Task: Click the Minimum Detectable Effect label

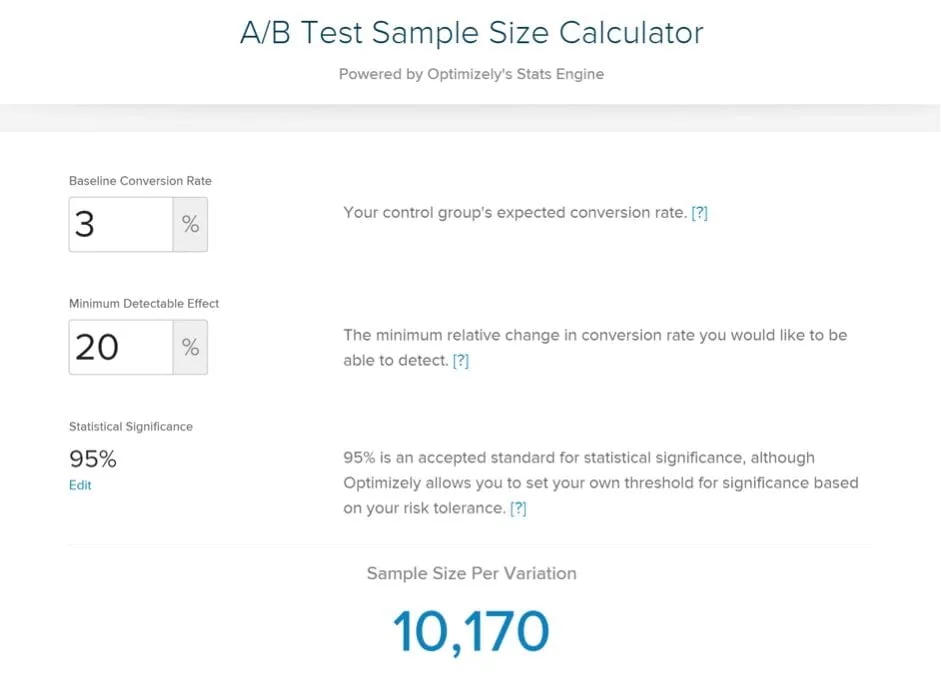Action: [x=144, y=304]
